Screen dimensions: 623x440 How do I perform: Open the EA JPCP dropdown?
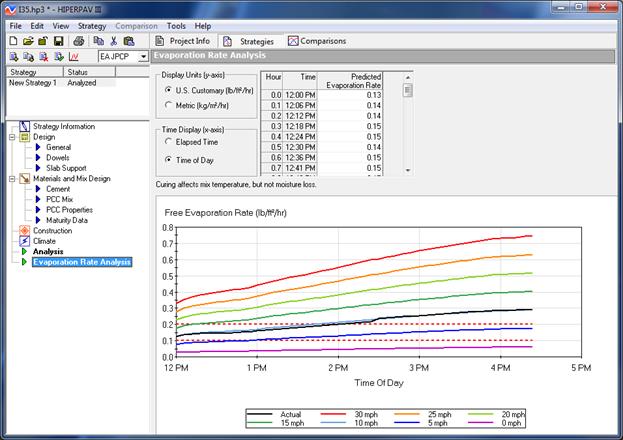pos(143,58)
